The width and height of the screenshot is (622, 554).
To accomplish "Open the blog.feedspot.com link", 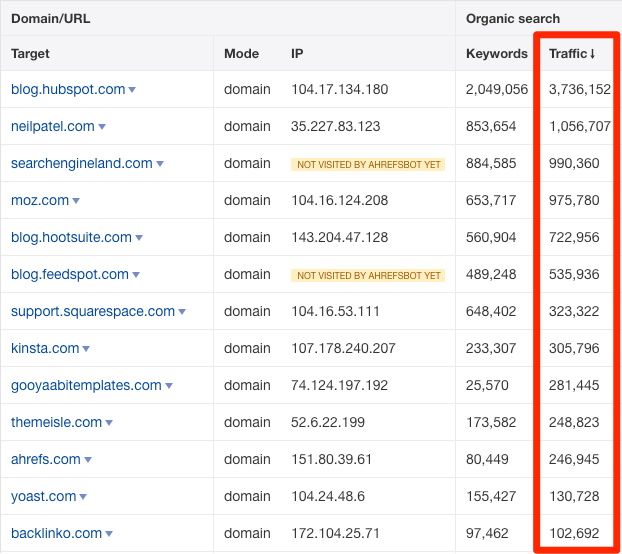I will (x=69, y=274).
